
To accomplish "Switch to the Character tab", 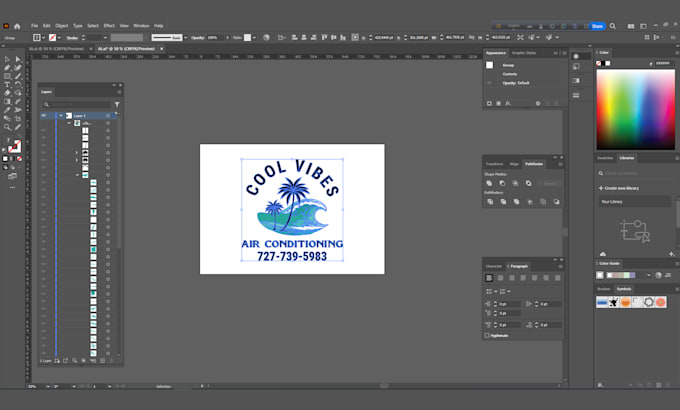I will (x=494, y=266).
